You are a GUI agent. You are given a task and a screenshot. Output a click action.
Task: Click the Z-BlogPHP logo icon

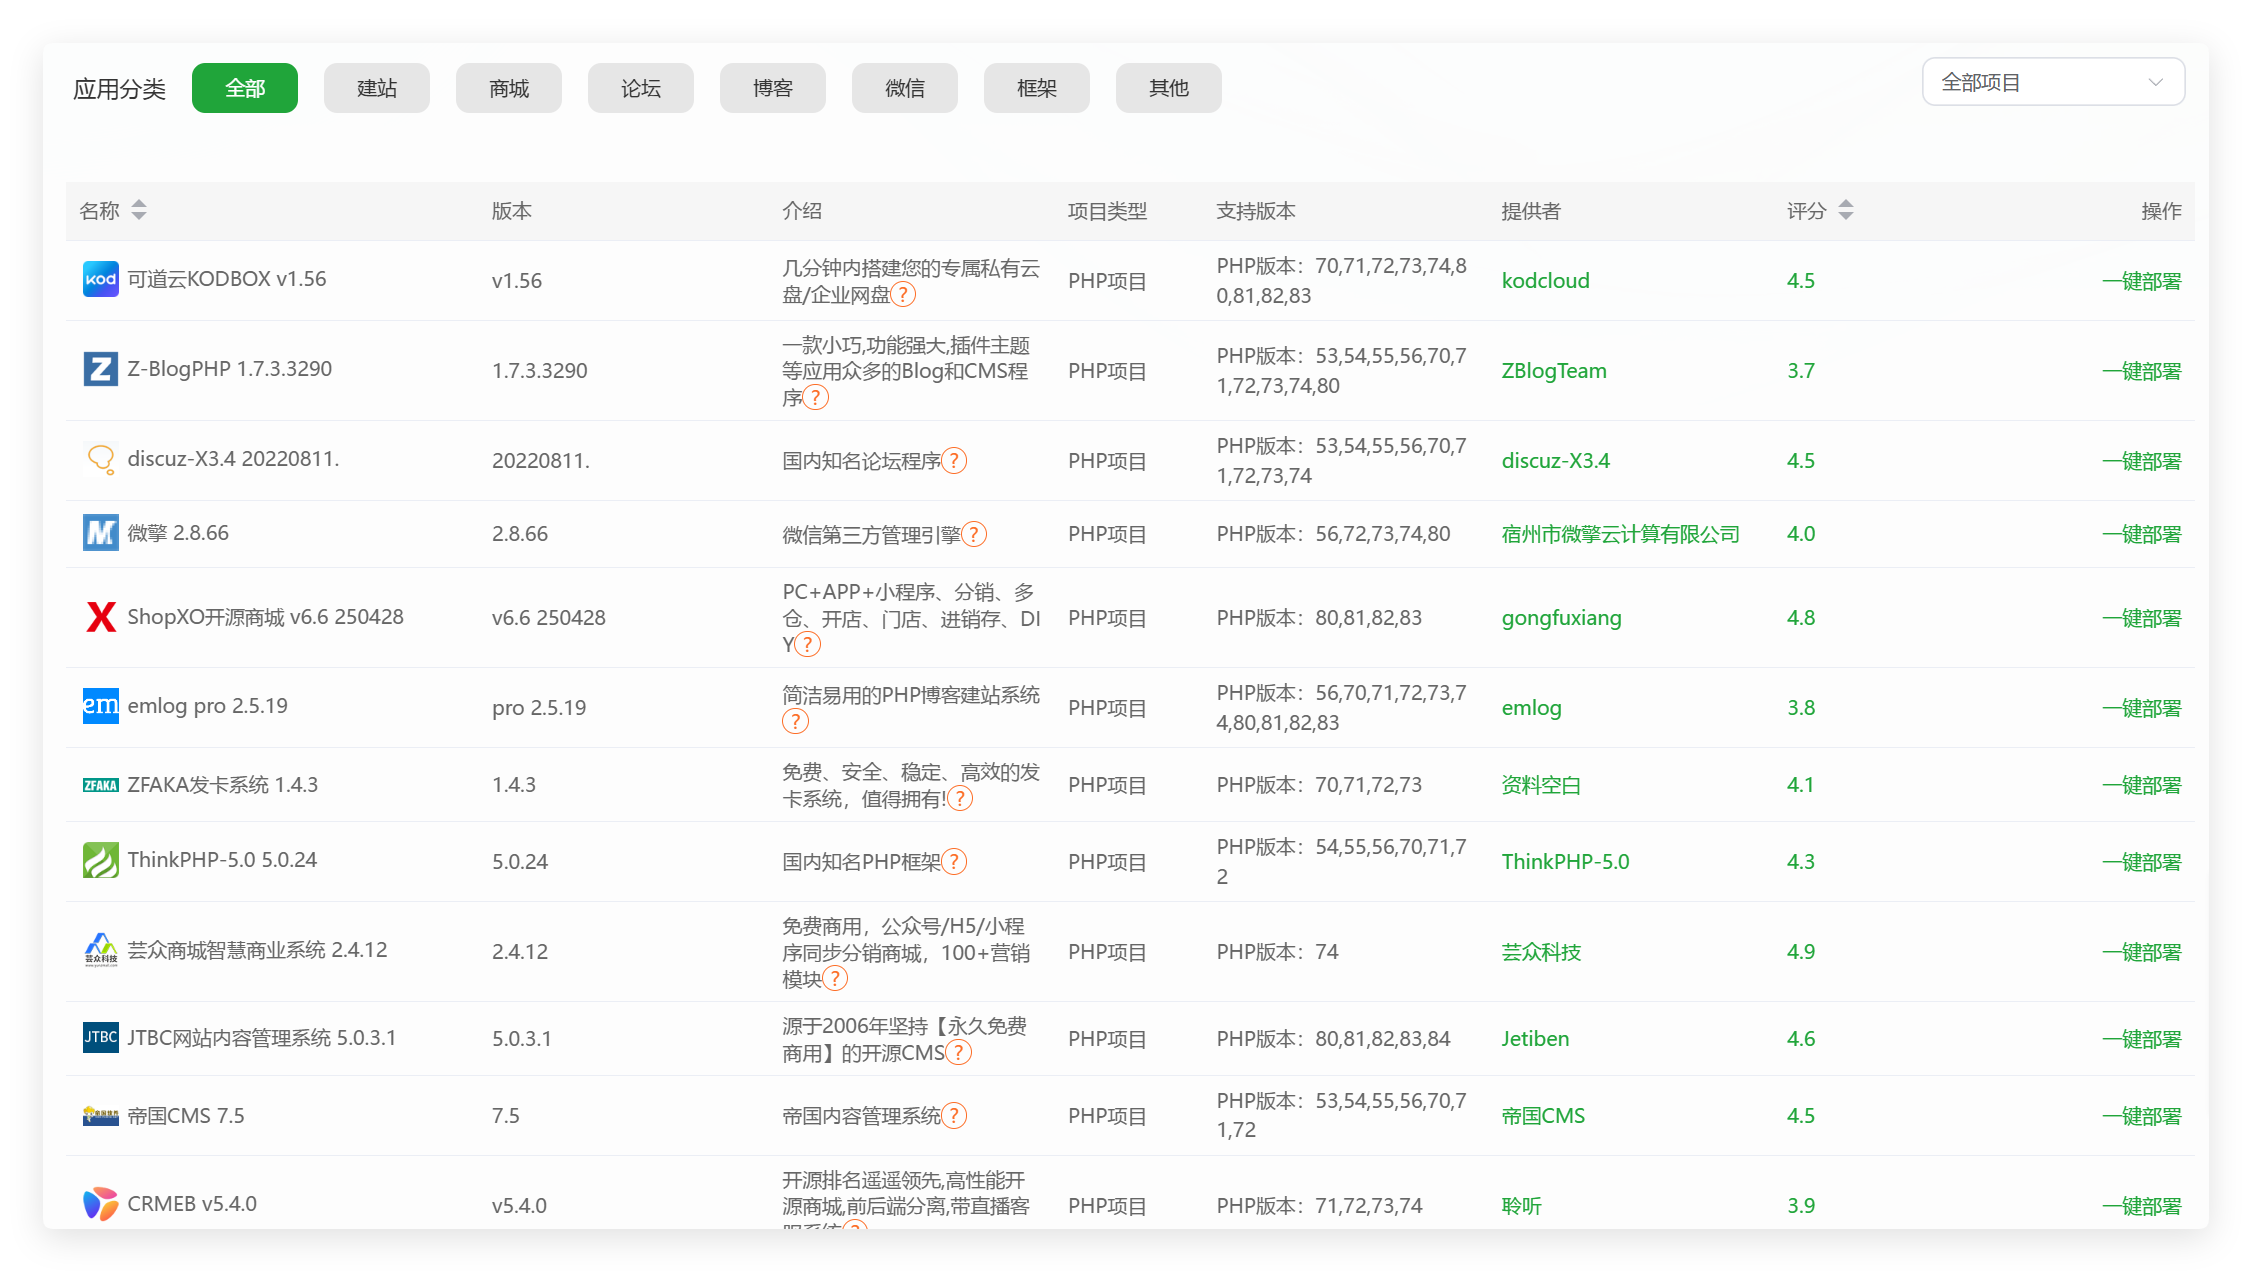pyautogui.click(x=100, y=369)
